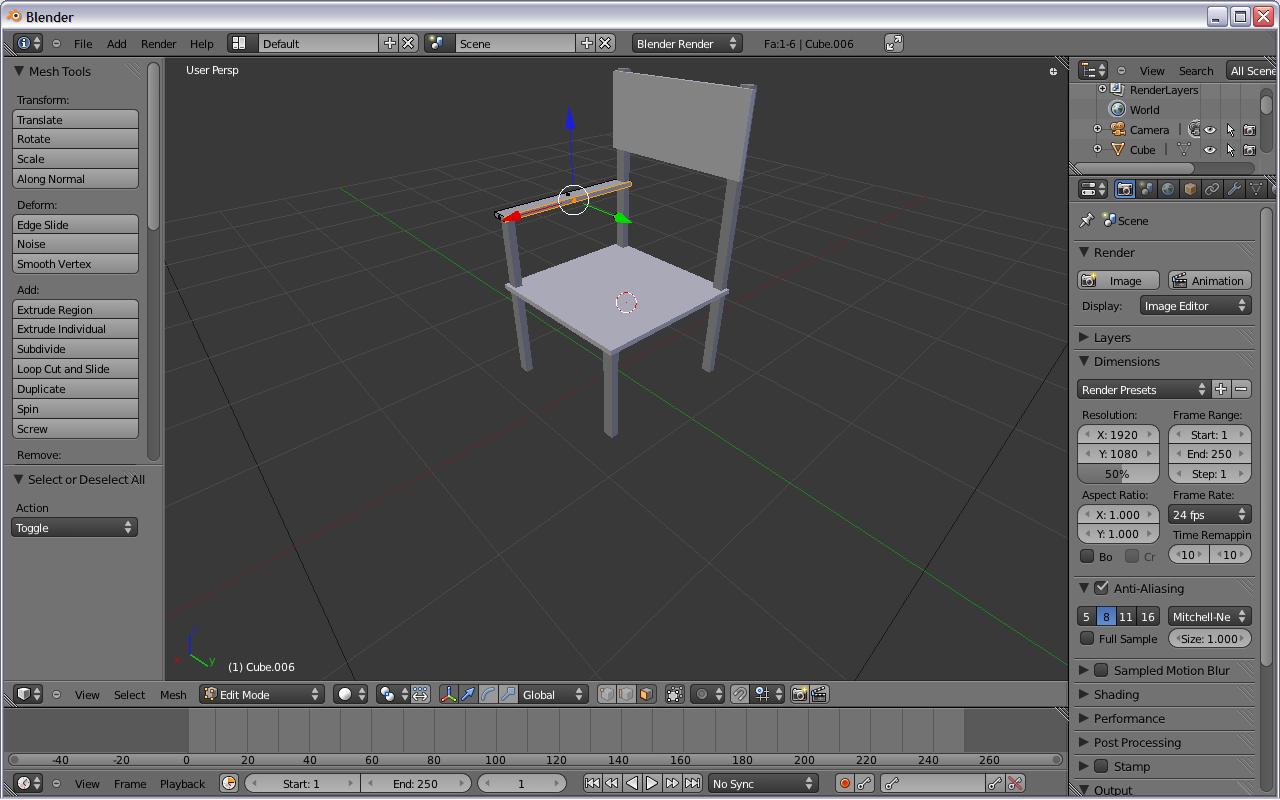Toggle limit selection to visible icon

point(675,694)
